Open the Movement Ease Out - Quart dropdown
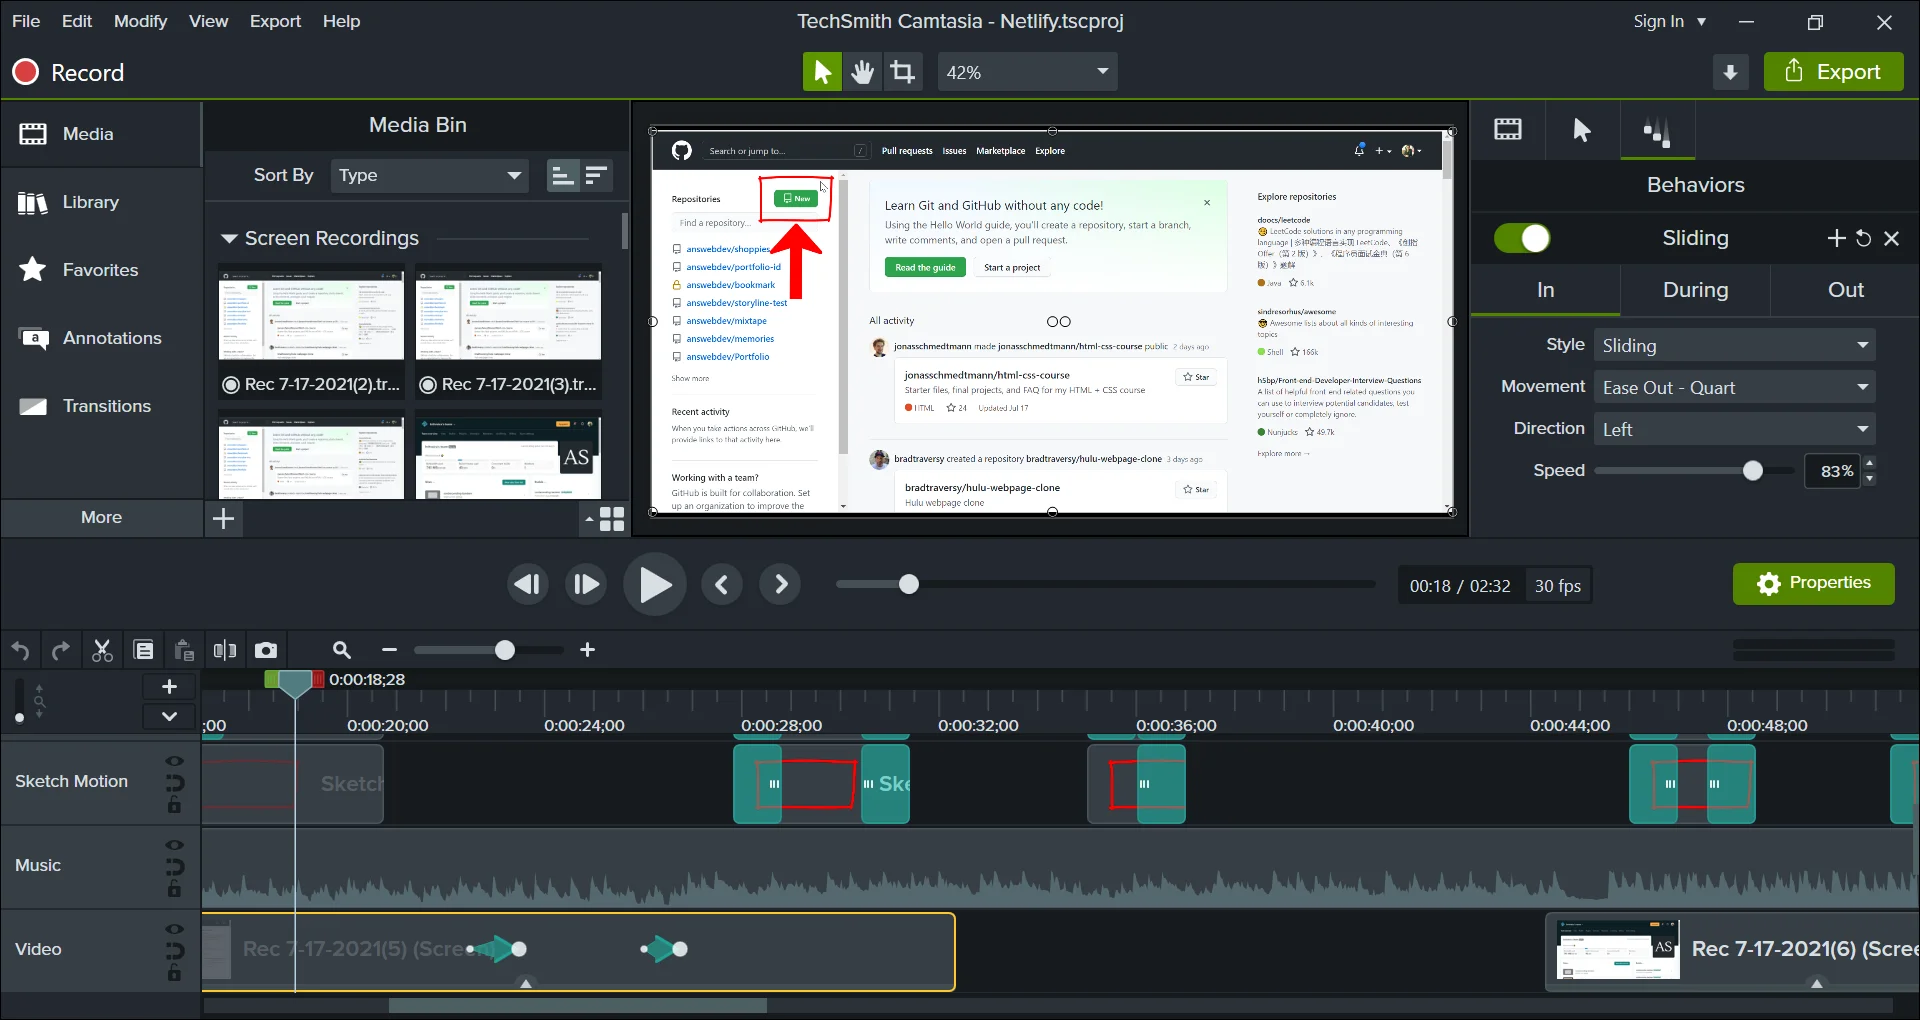The image size is (1920, 1020). coord(1735,387)
